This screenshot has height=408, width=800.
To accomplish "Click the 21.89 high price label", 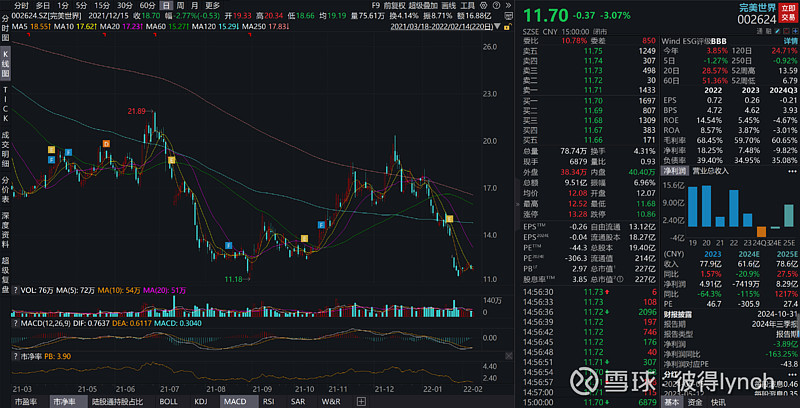I will click(x=139, y=111).
